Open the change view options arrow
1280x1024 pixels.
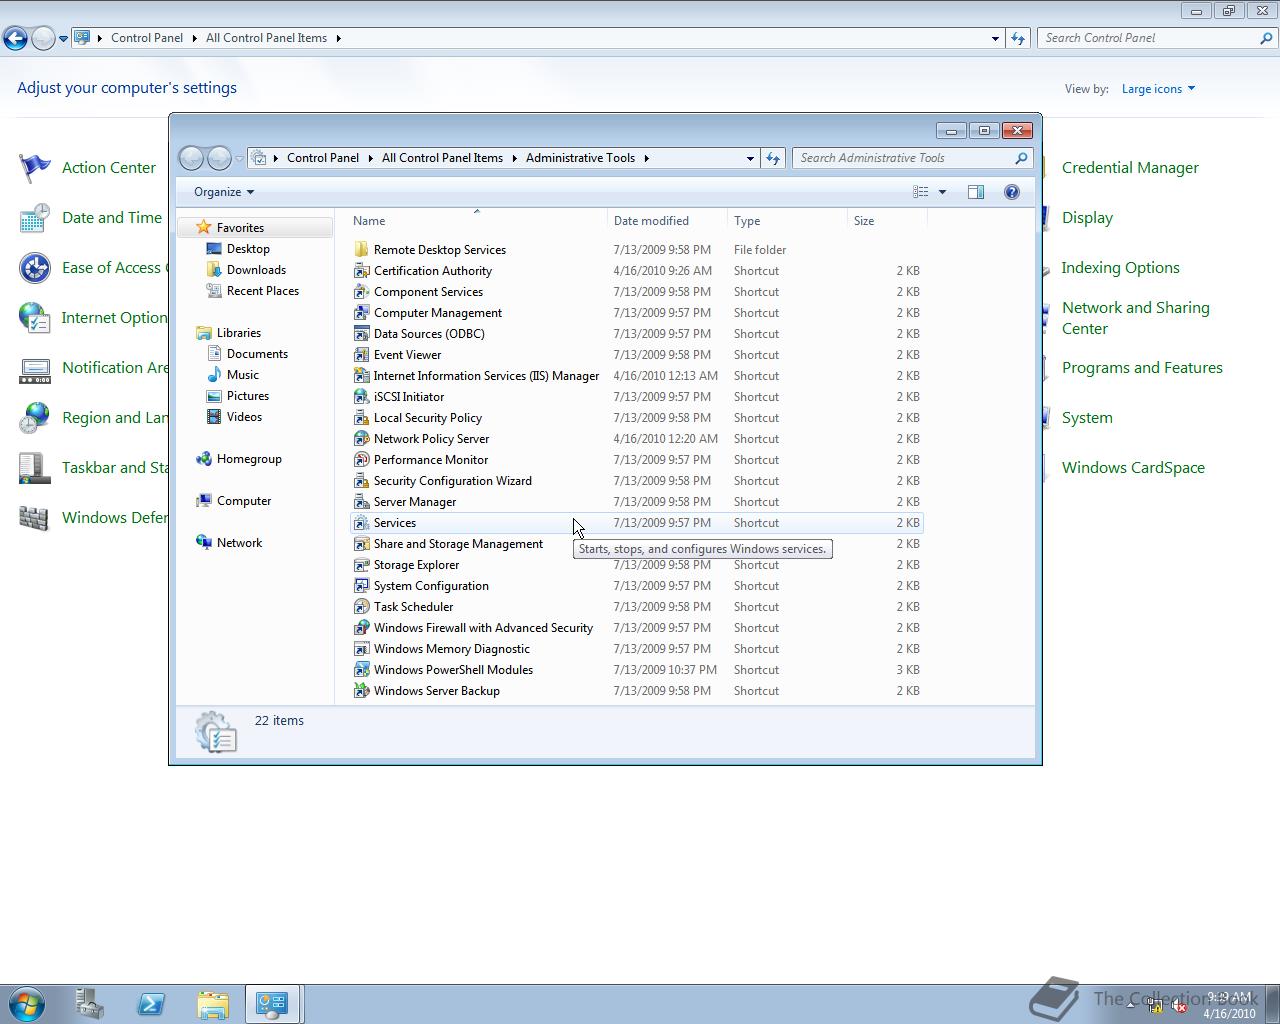942,192
